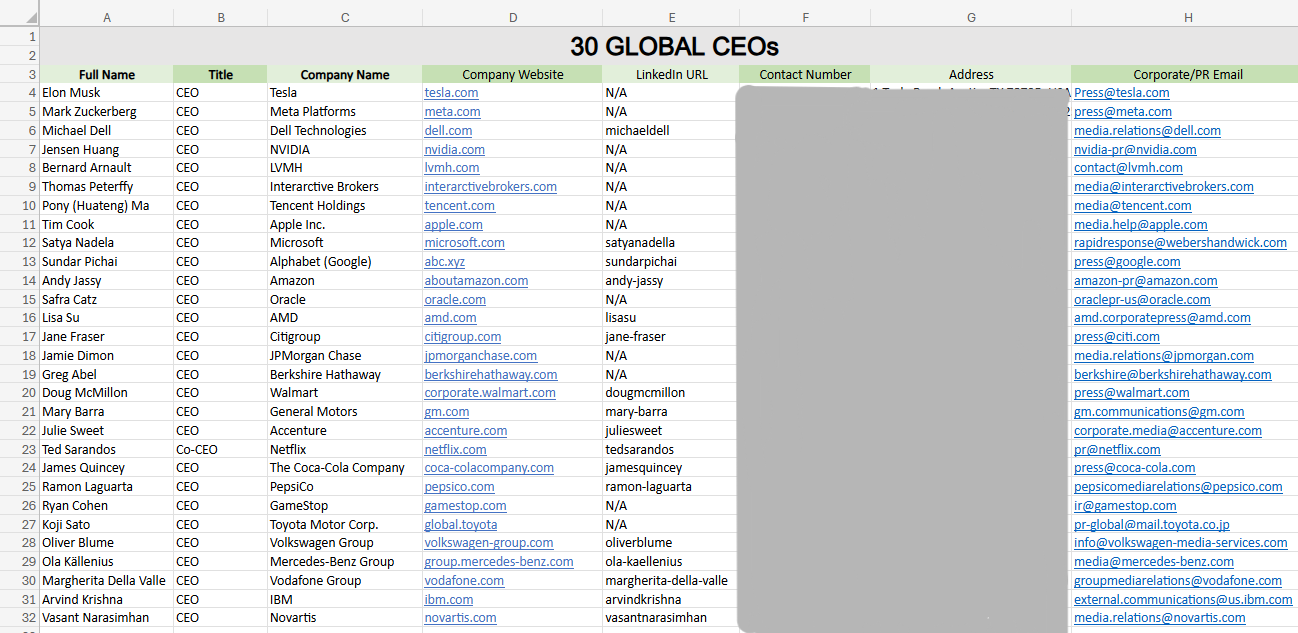Click the media.relations@novartis.com email link

1160,617
